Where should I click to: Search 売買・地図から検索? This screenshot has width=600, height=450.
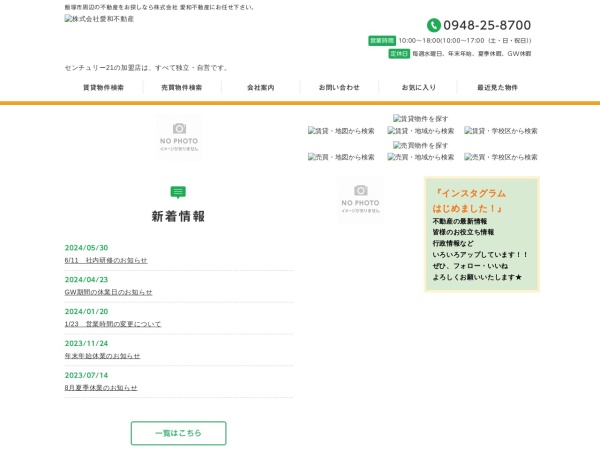(341, 157)
